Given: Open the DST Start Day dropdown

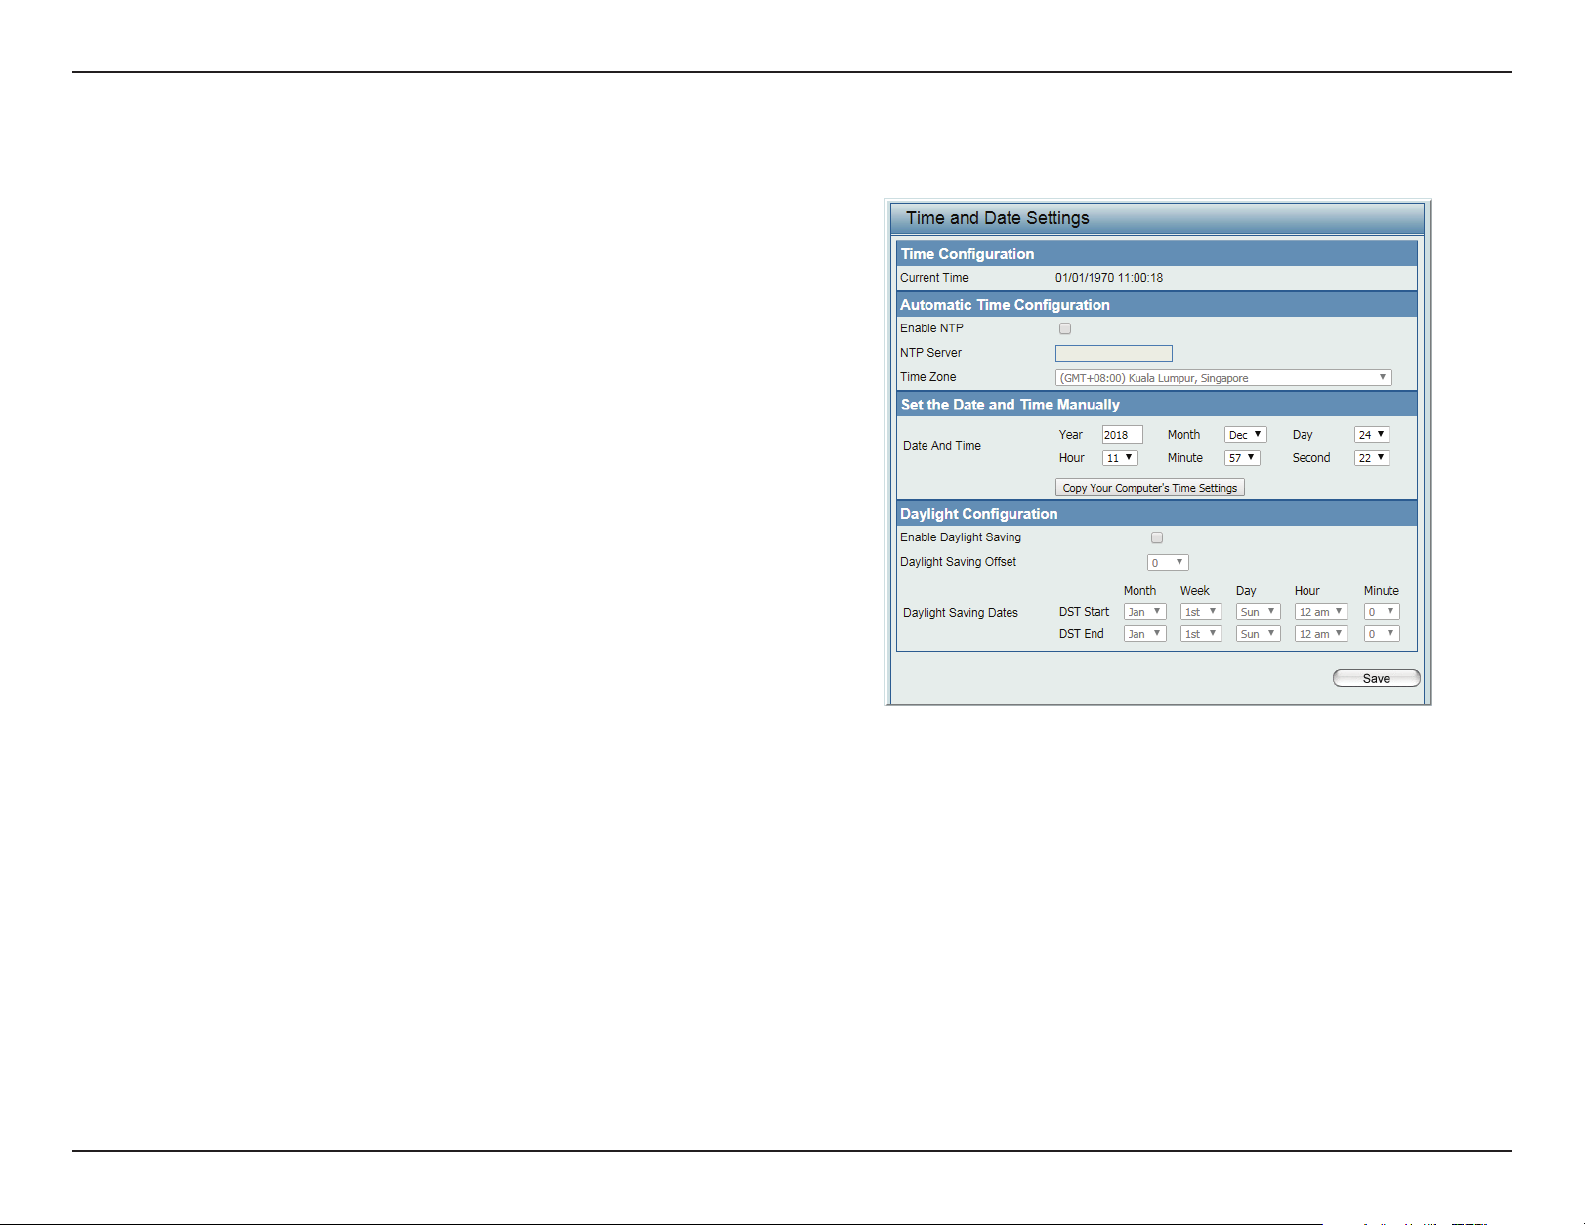Looking at the screenshot, I should [x=1258, y=612].
